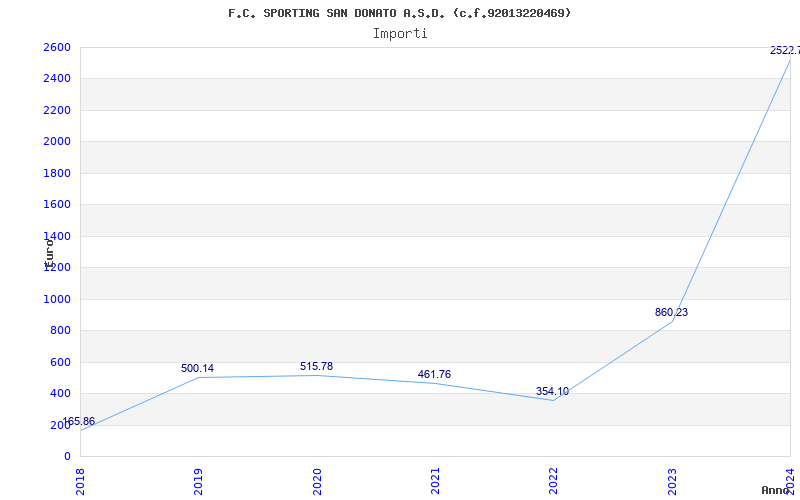
Task: Click the Anno x-axis title
Action: coord(776,490)
